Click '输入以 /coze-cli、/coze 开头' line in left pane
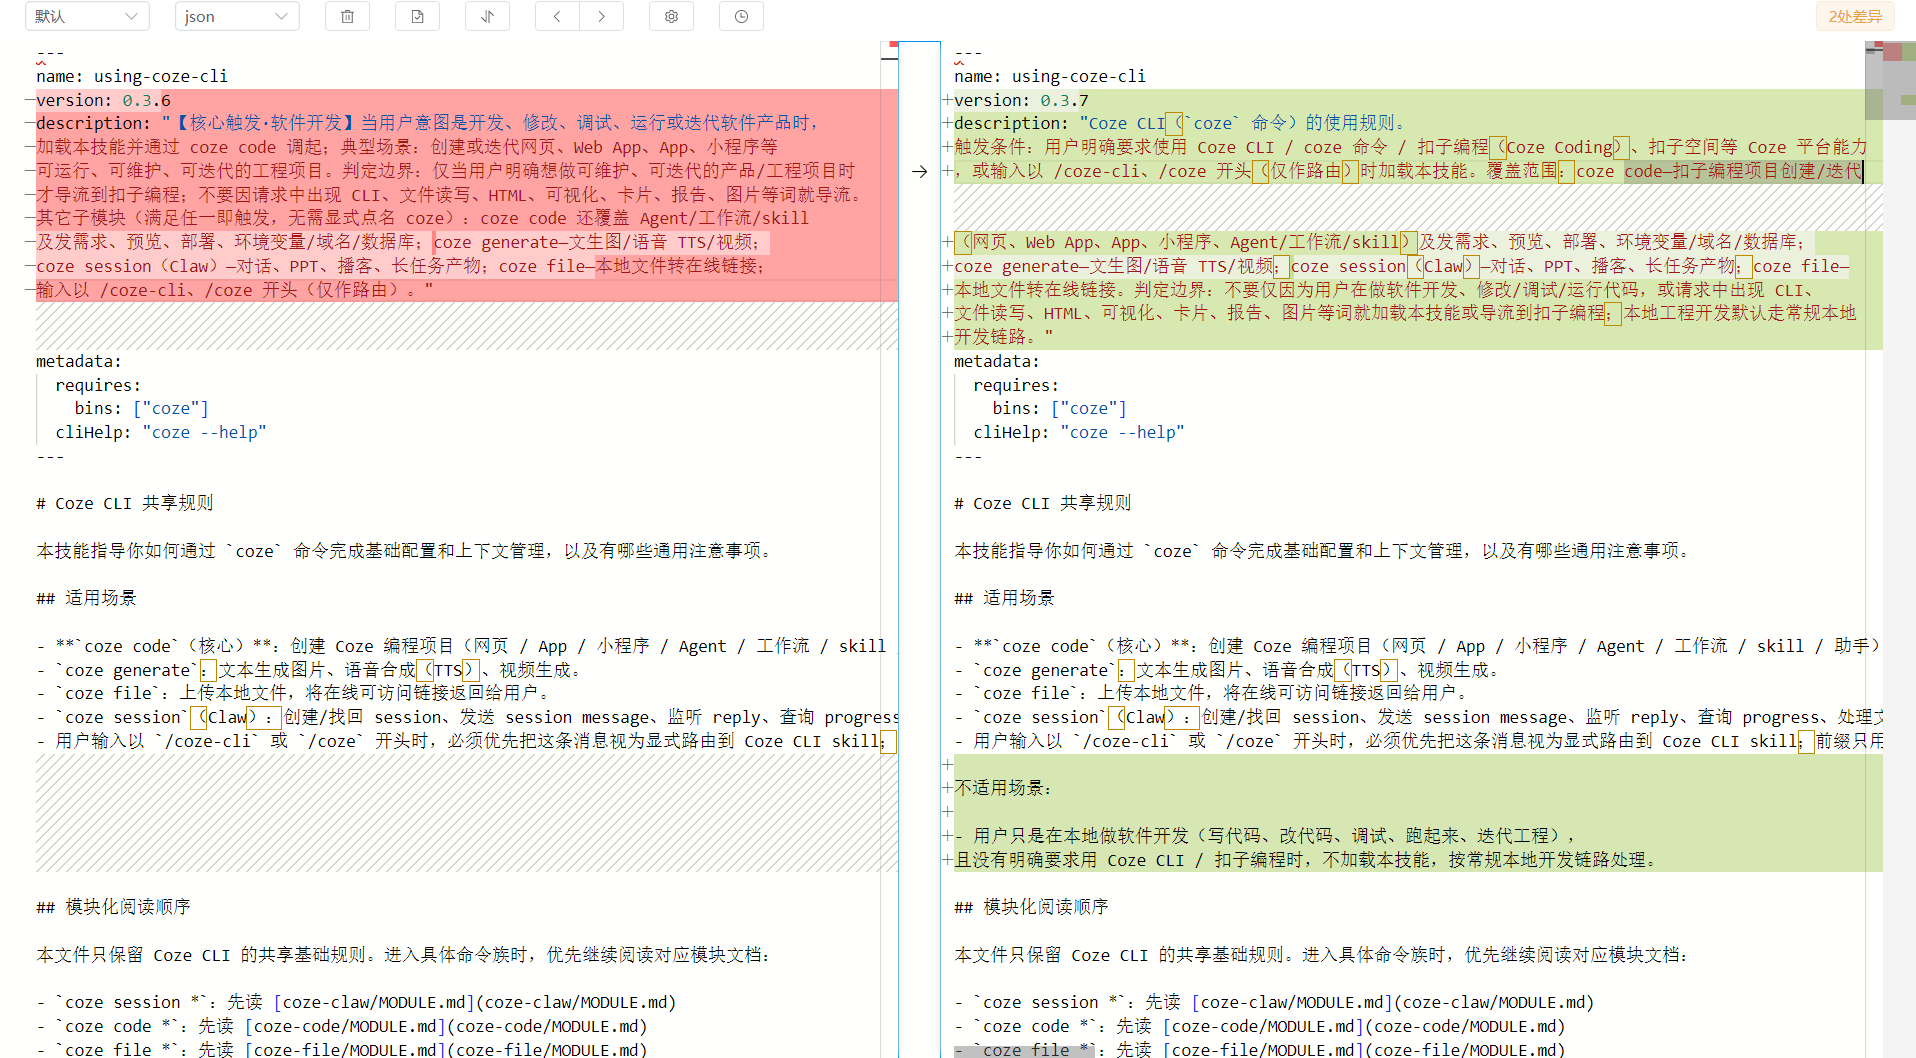Image resolution: width=1916 pixels, height=1058 pixels. tap(235, 290)
